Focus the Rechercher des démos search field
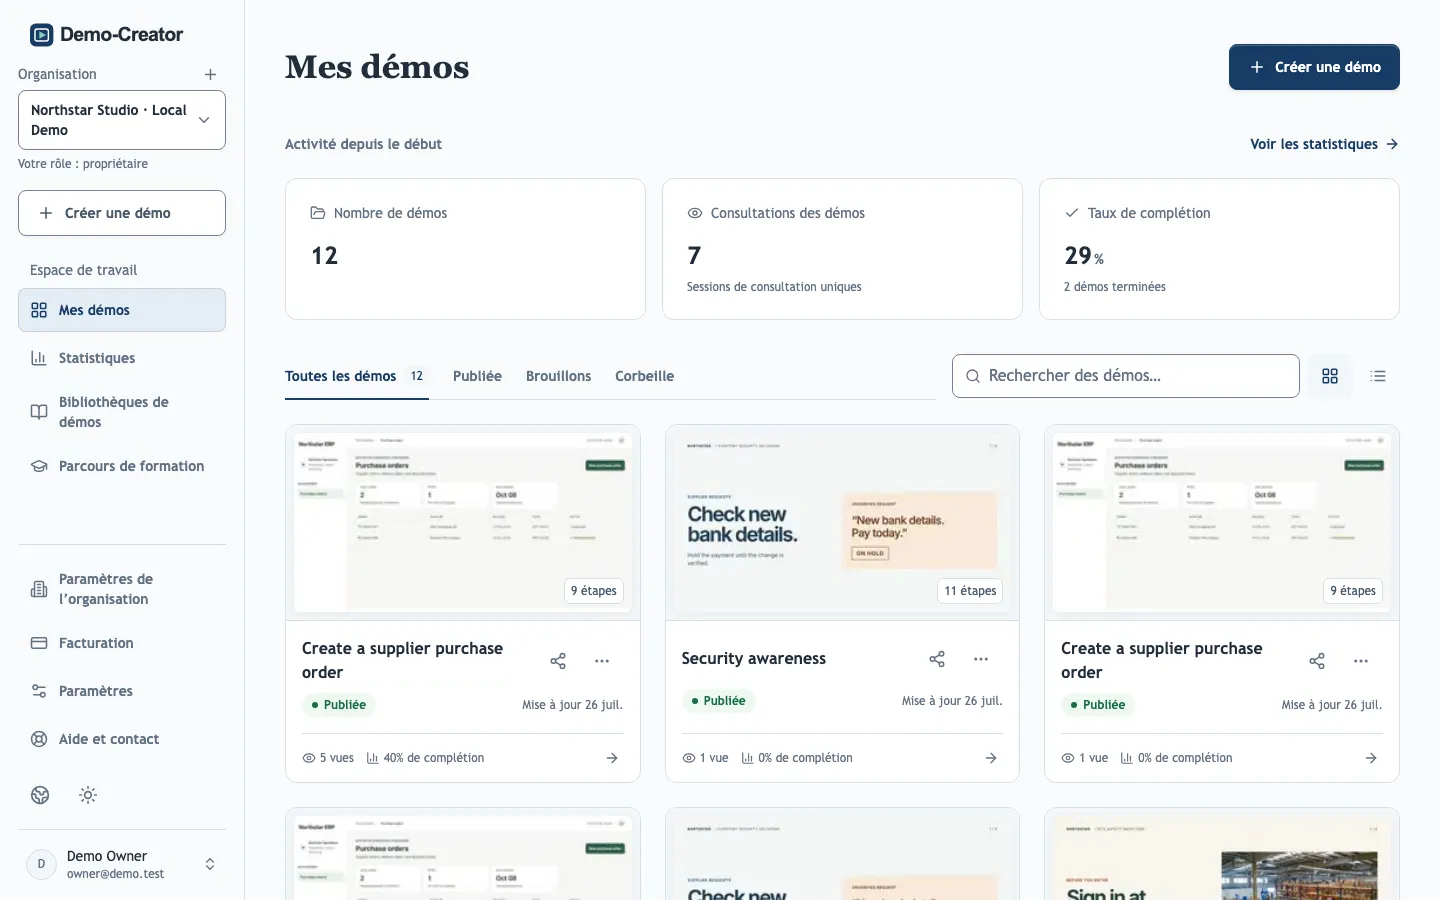Viewport: 1440px width, 900px height. point(1126,376)
